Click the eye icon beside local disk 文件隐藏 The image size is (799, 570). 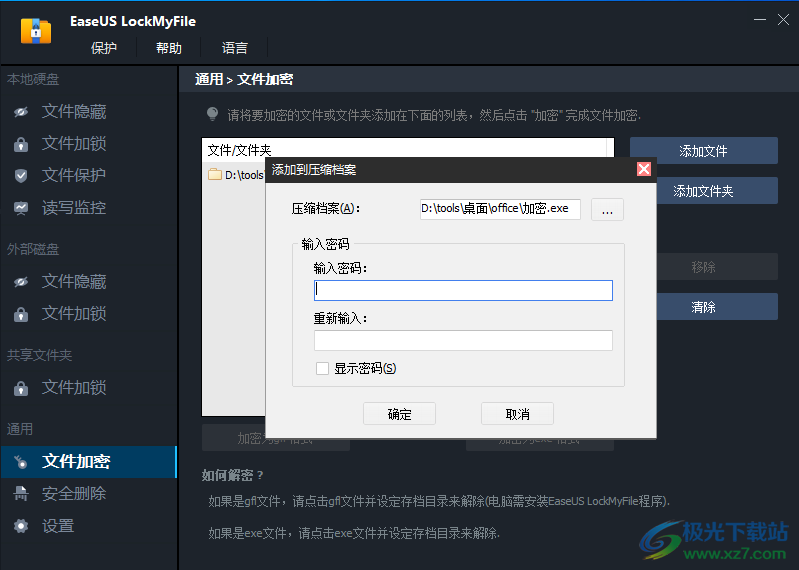(21, 112)
